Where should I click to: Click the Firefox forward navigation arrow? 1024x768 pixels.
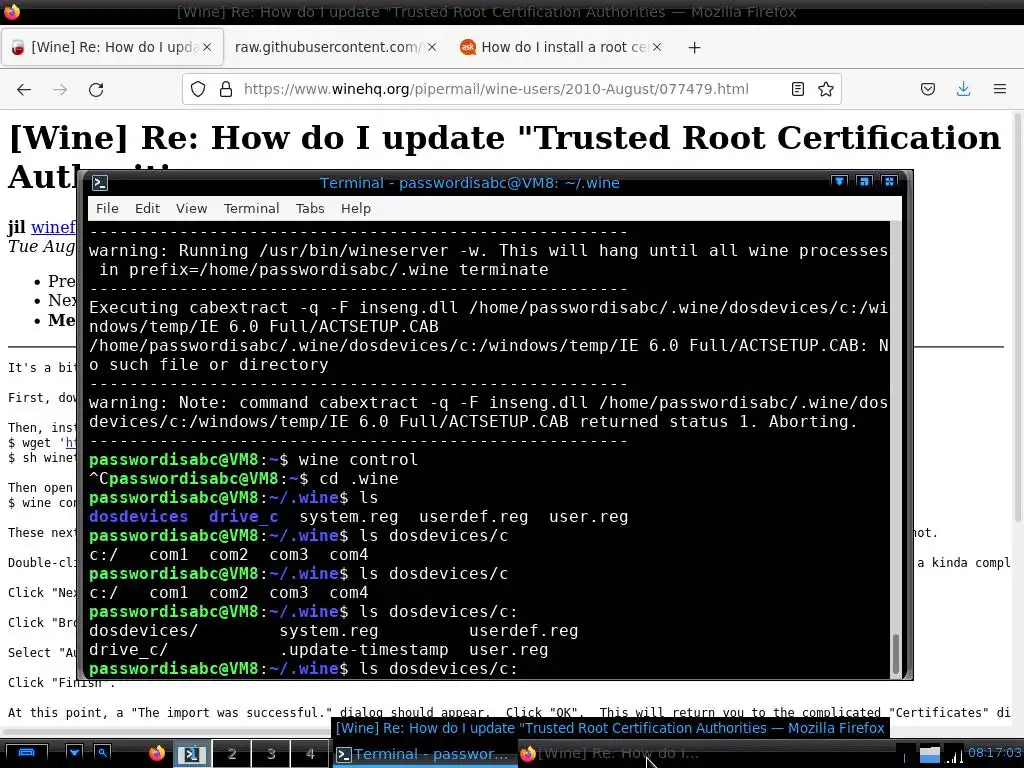point(60,89)
